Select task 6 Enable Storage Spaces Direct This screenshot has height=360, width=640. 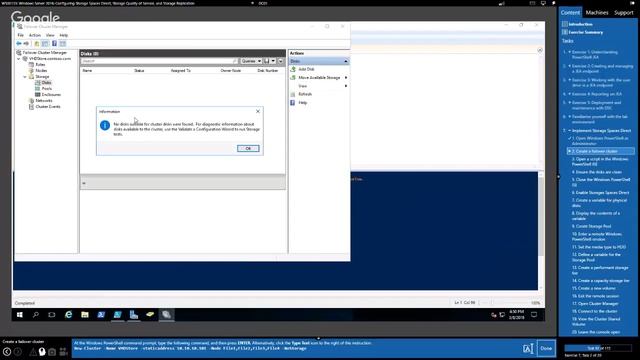[x=600, y=193]
